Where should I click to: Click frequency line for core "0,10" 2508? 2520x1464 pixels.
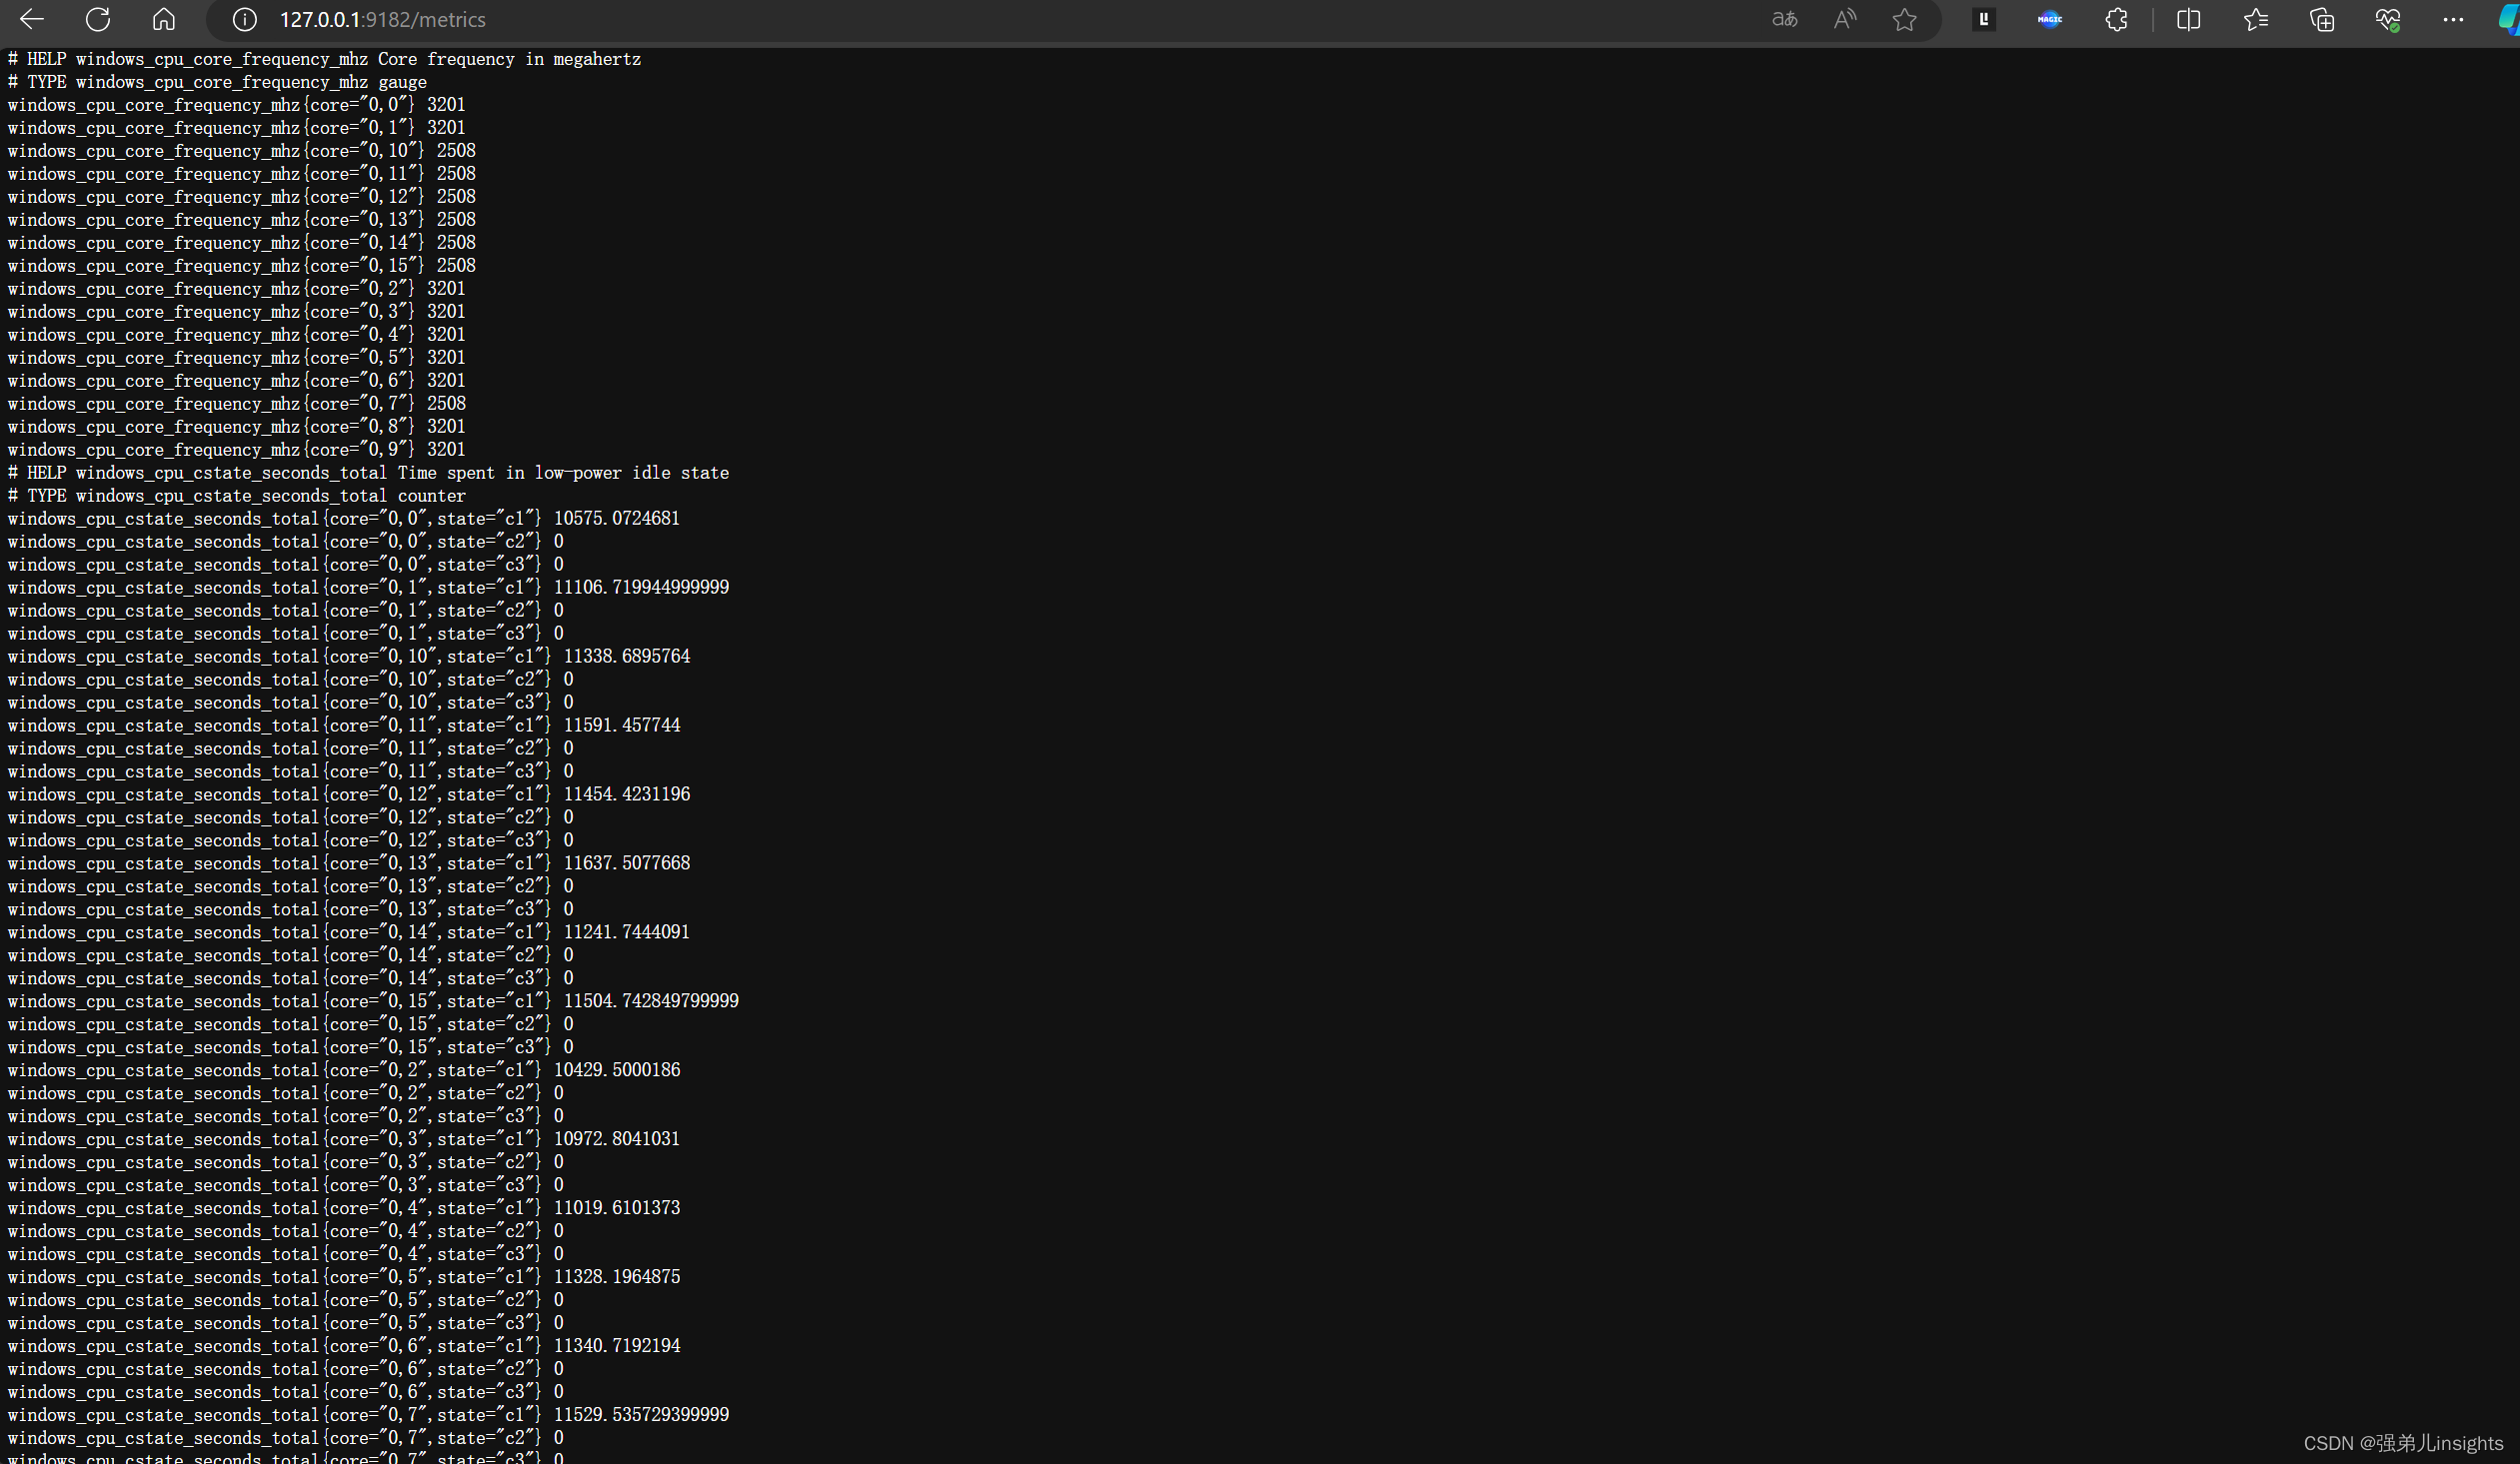(241, 151)
